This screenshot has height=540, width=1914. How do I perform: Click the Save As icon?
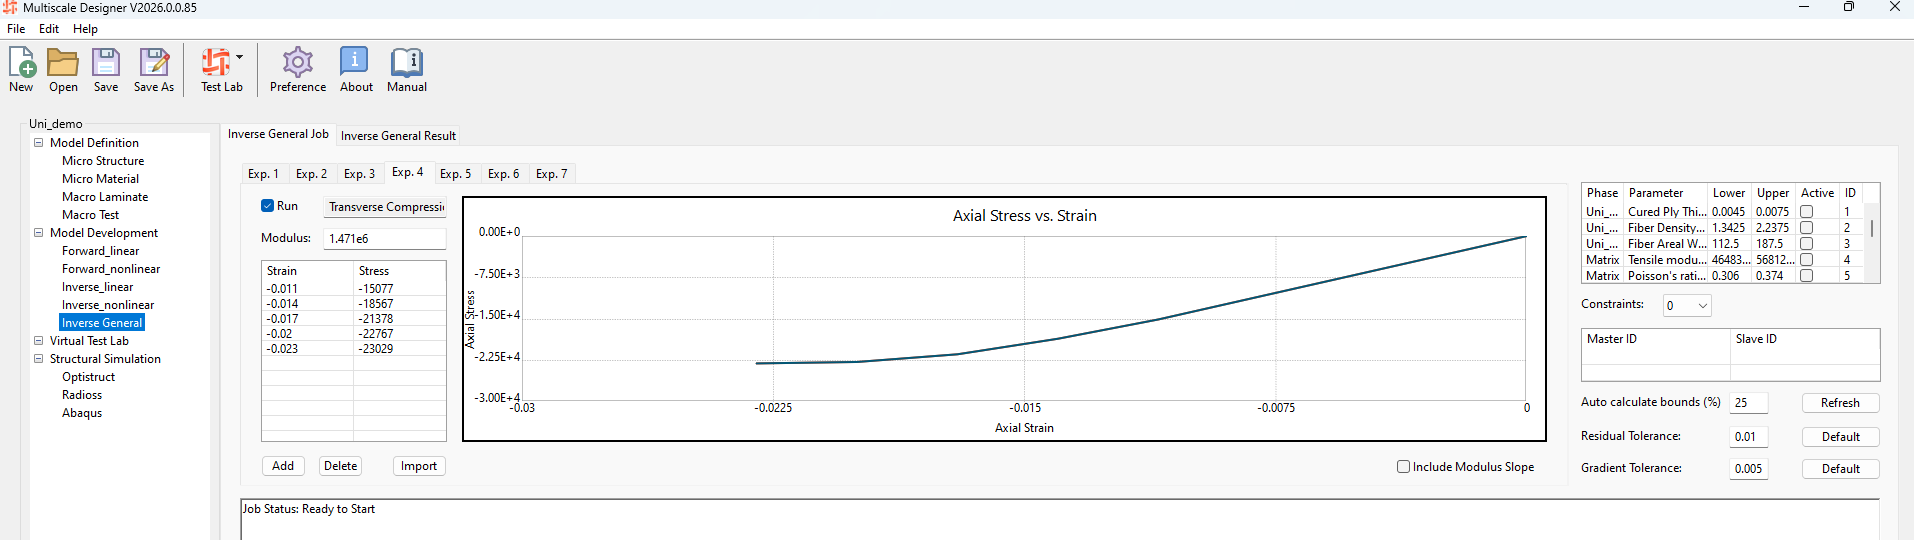pos(154,64)
